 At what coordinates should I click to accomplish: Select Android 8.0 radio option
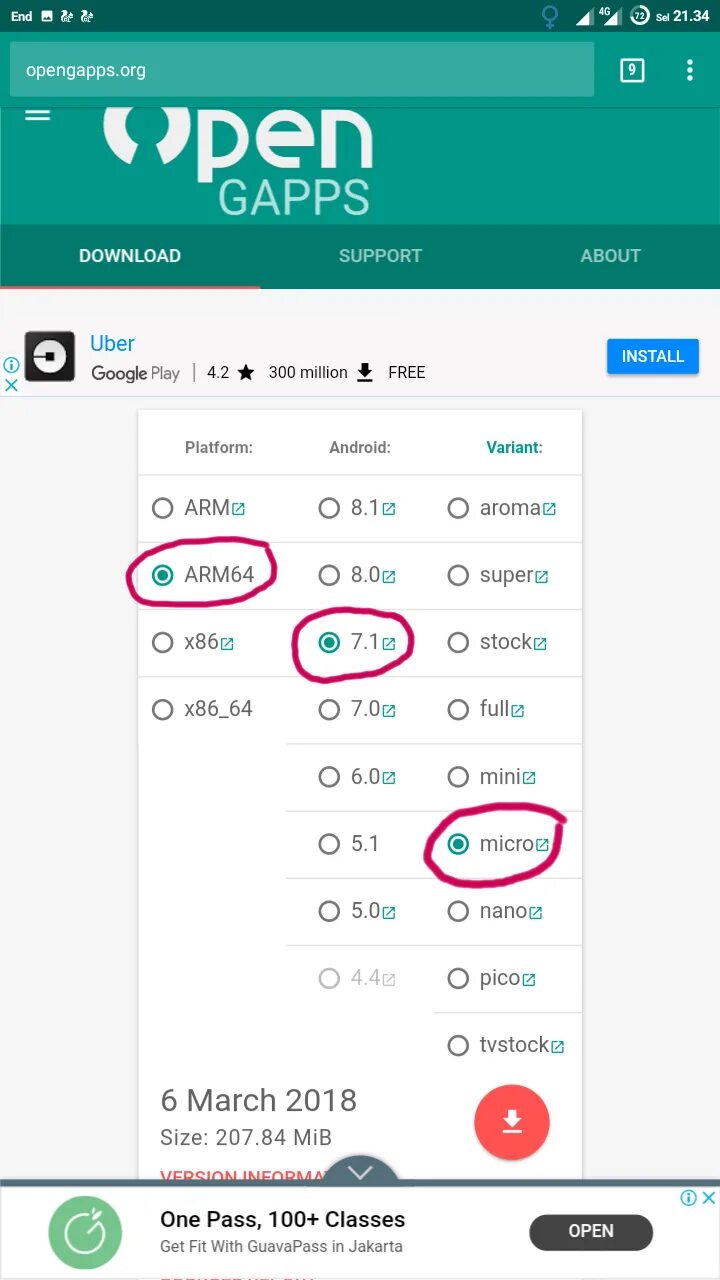329,575
